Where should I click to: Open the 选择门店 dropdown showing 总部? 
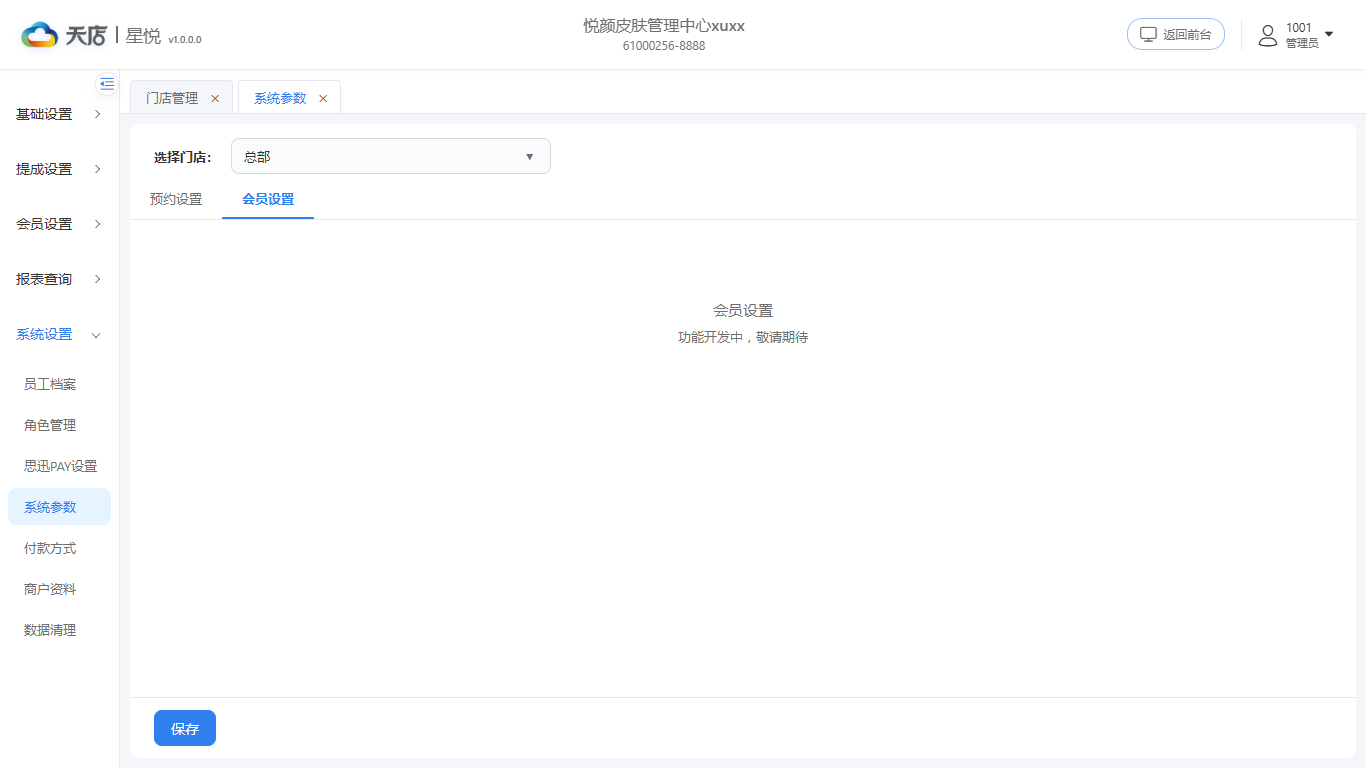click(x=391, y=156)
